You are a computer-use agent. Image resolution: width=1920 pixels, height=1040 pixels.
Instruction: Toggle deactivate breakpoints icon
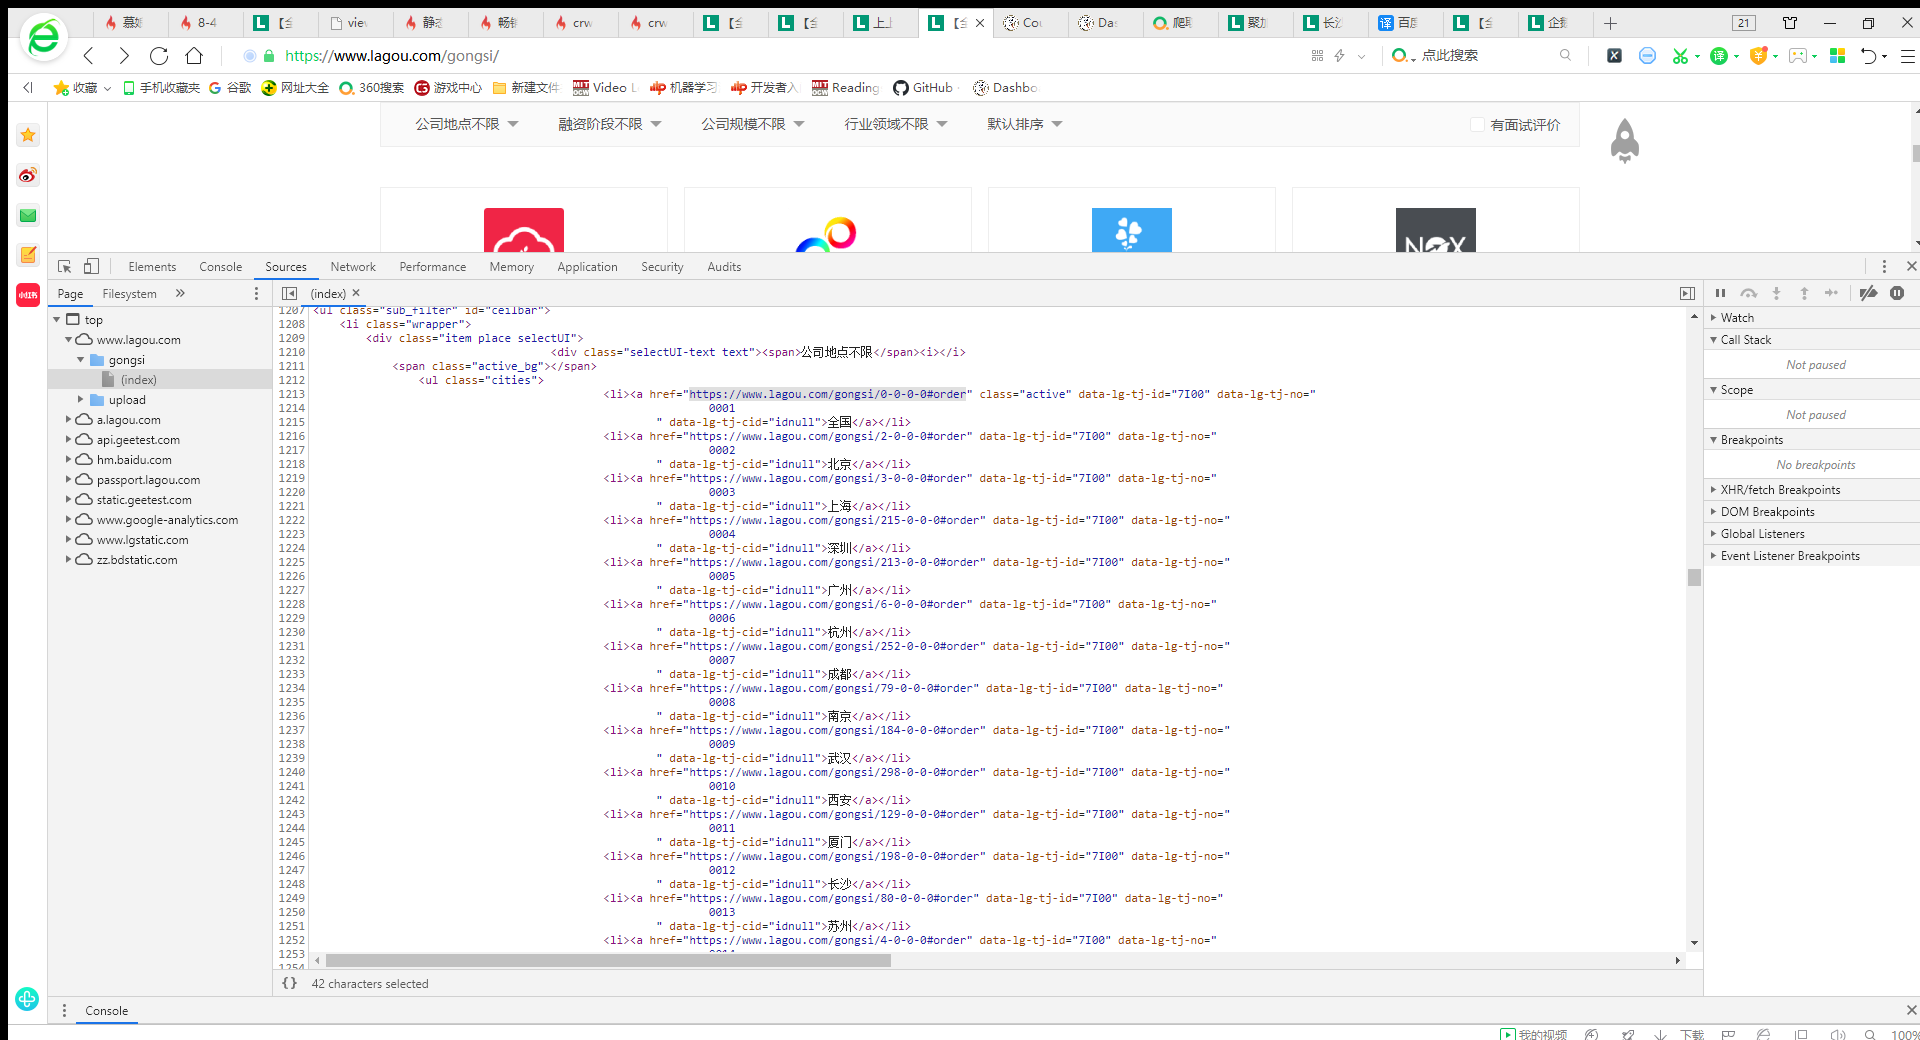1868,293
